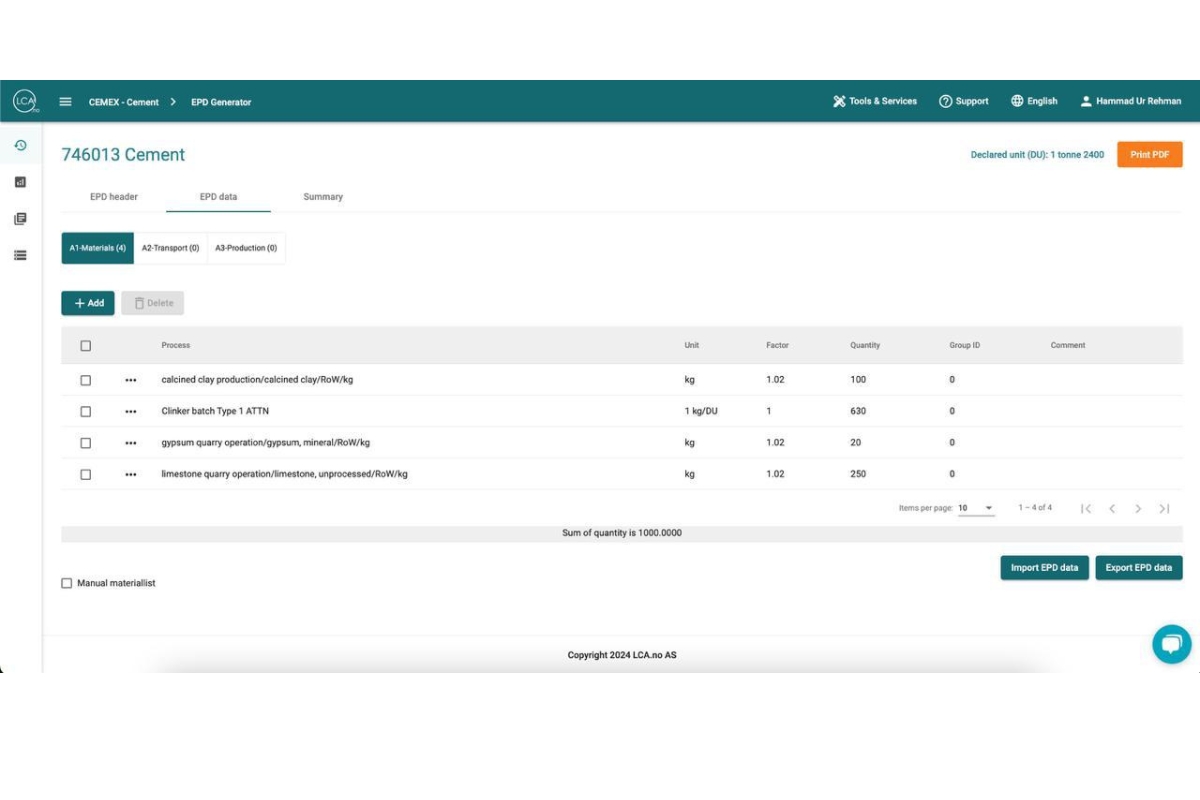The image size is (1200, 800).
Task: Click the quantity 630 in the Clinker row
Action: 858,411
